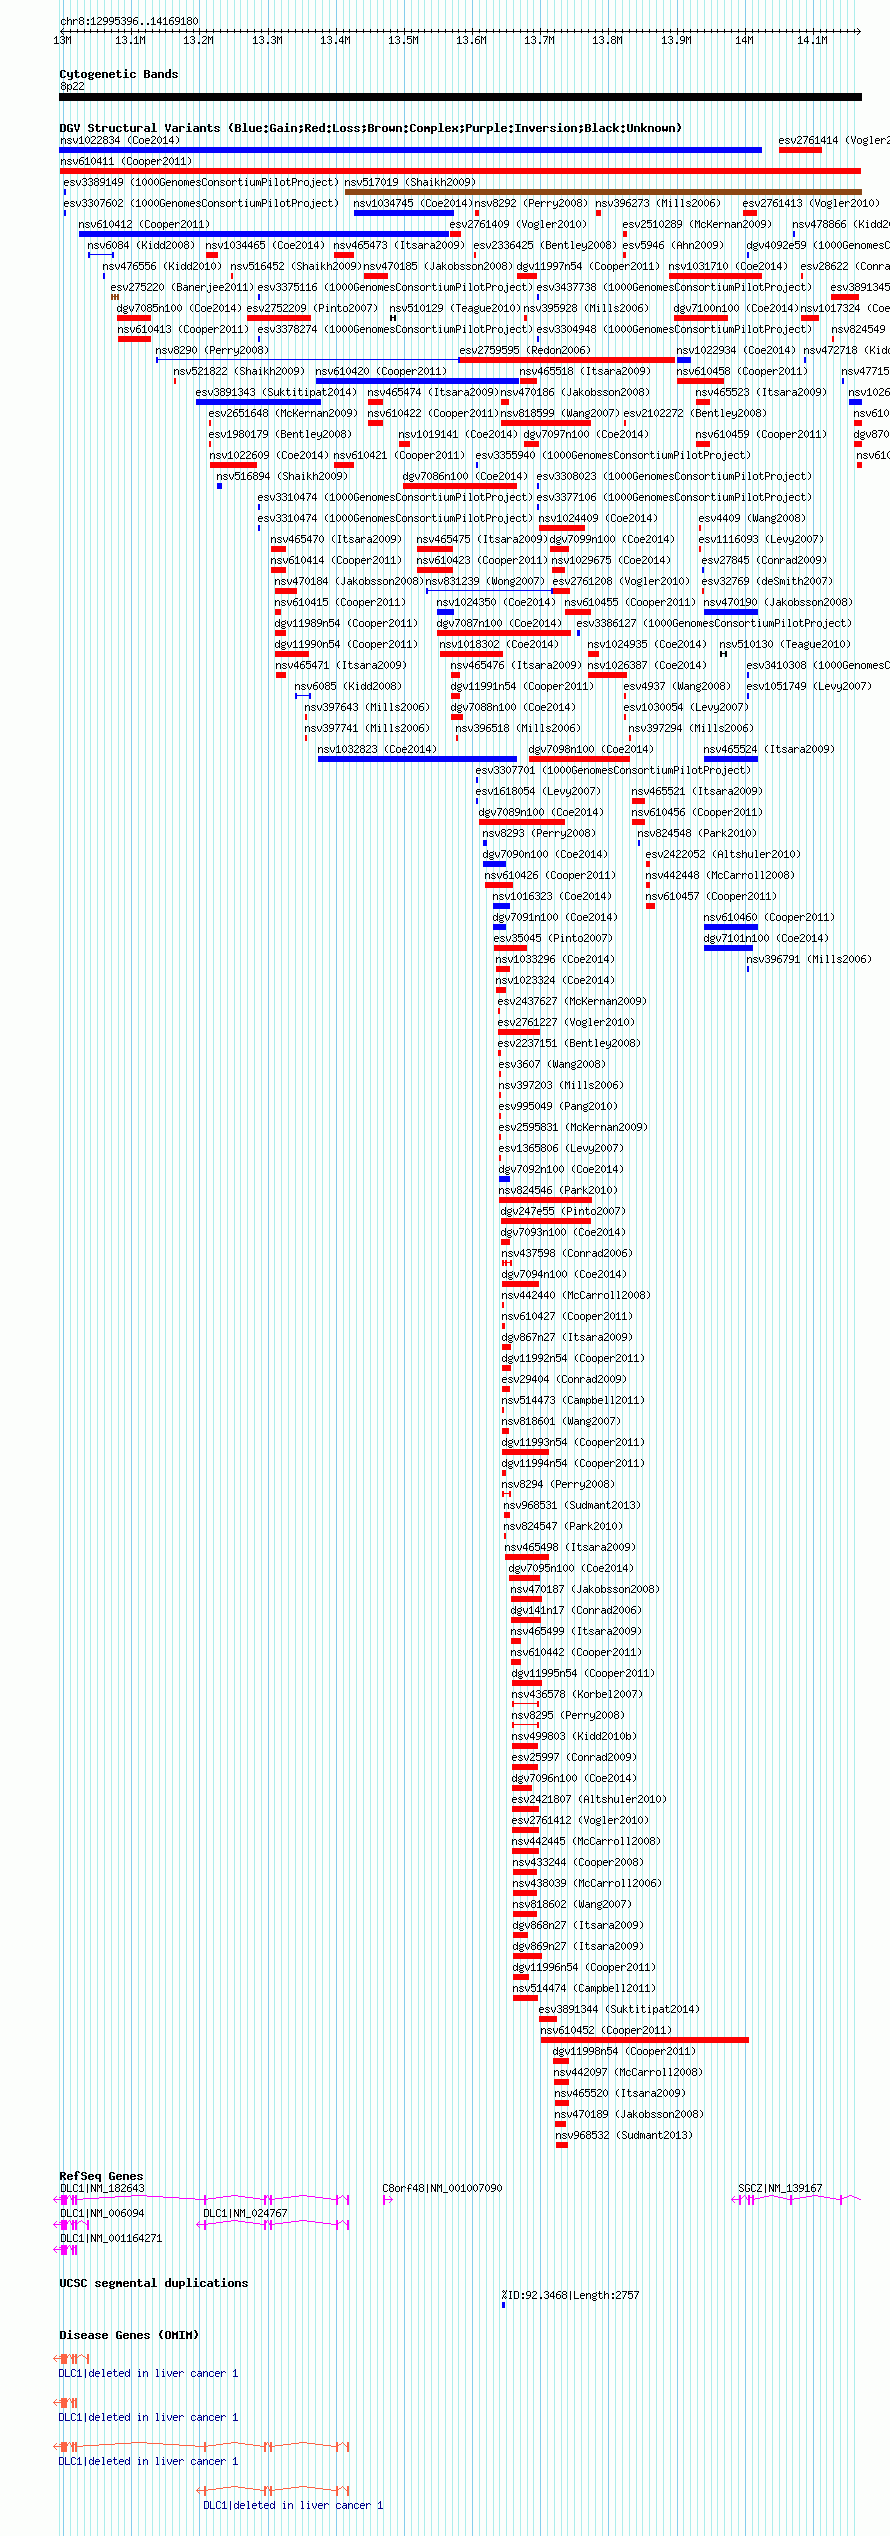The width and height of the screenshot is (890, 2536).
Task: Open gene SGCZ|NM_139167
Action: pyautogui.click(x=780, y=2188)
